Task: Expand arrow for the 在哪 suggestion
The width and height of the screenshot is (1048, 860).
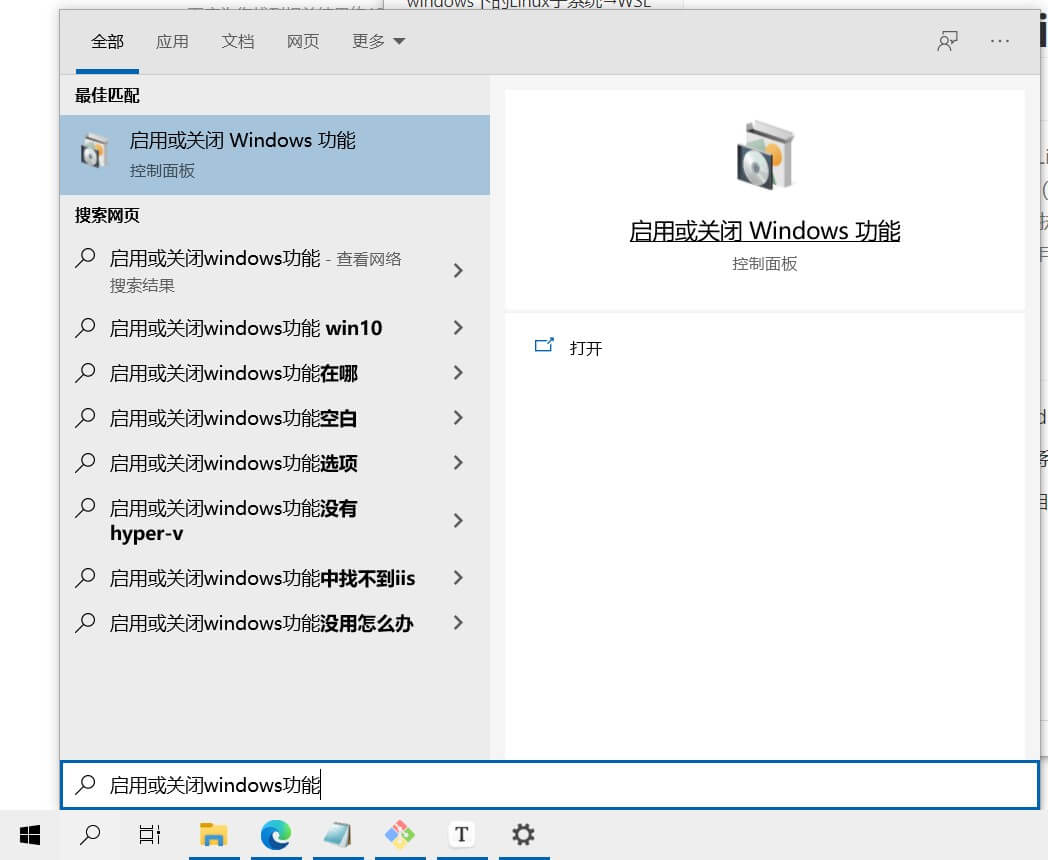Action: point(458,372)
